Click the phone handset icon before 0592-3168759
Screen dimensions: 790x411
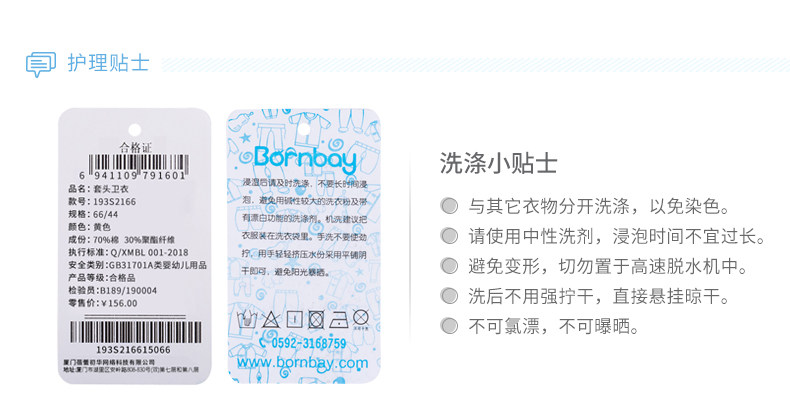(x=262, y=343)
